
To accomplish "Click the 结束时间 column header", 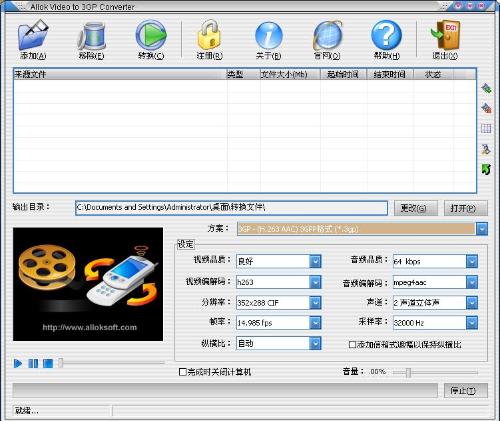I will 390,74.
